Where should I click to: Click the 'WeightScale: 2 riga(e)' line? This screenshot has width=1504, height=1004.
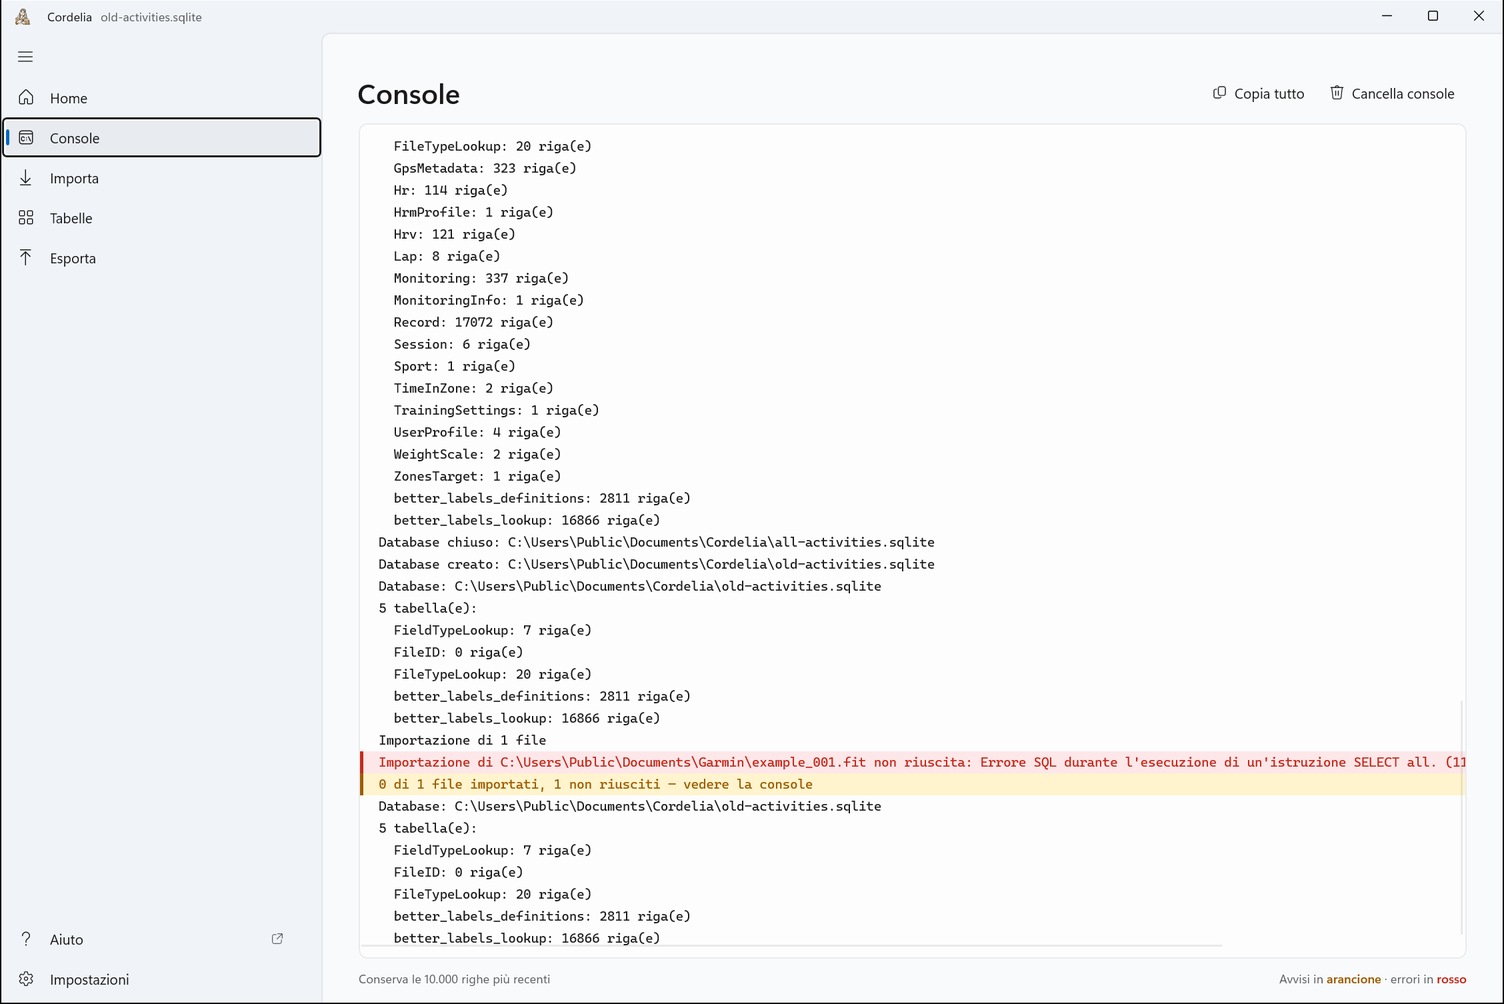[477, 454]
